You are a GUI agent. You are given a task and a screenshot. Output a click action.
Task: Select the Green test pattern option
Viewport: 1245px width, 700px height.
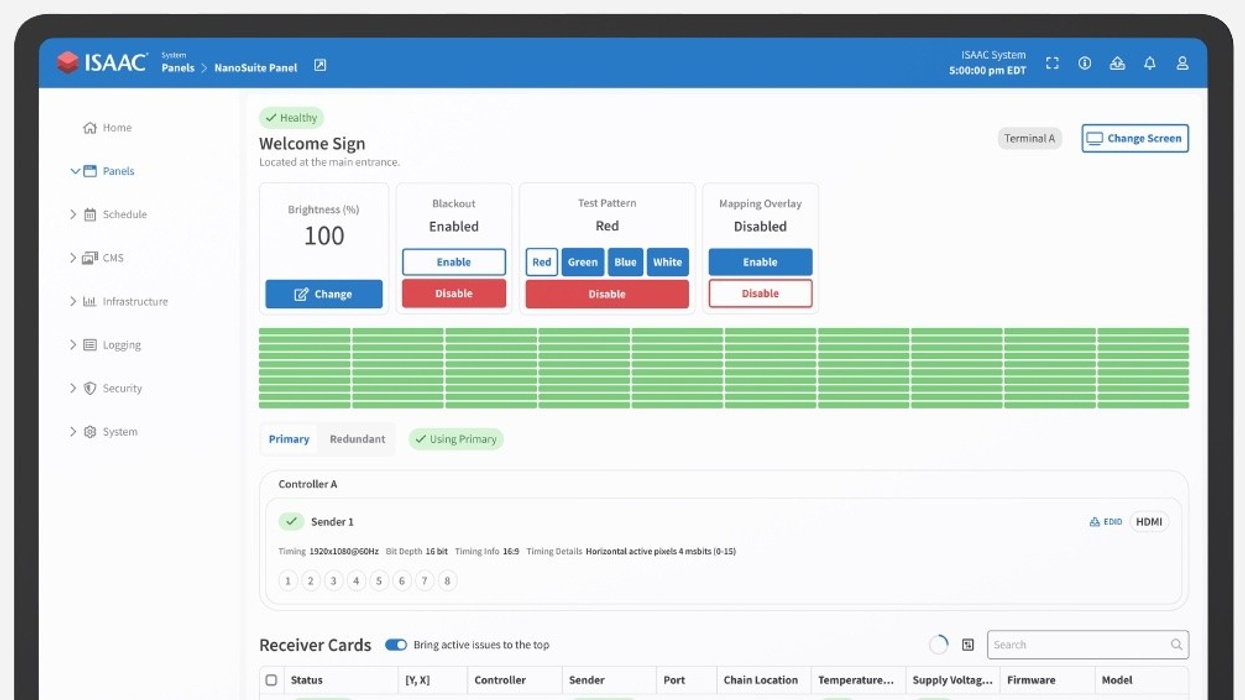582,262
